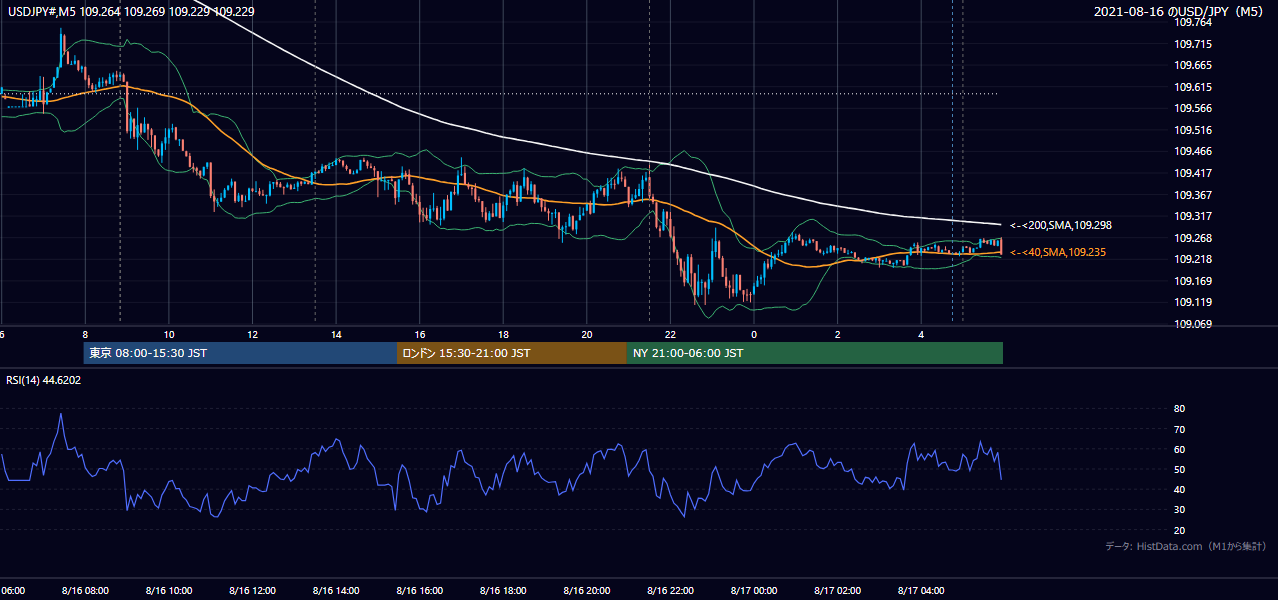Click price axis value 109.715
The image size is (1278, 600).
click(x=1193, y=44)
